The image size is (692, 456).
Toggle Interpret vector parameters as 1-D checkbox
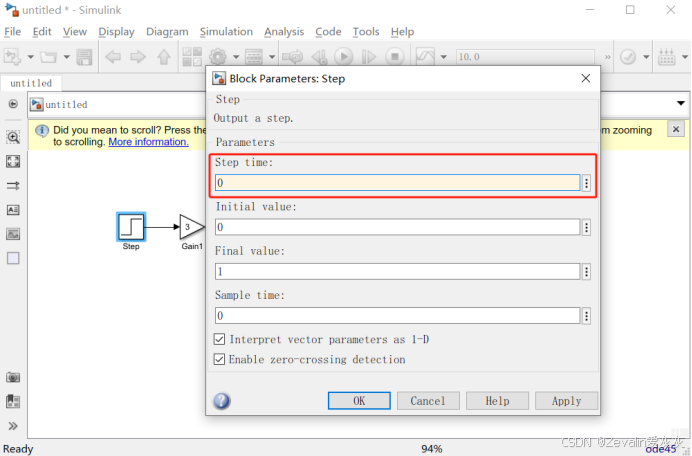(219, 339)
